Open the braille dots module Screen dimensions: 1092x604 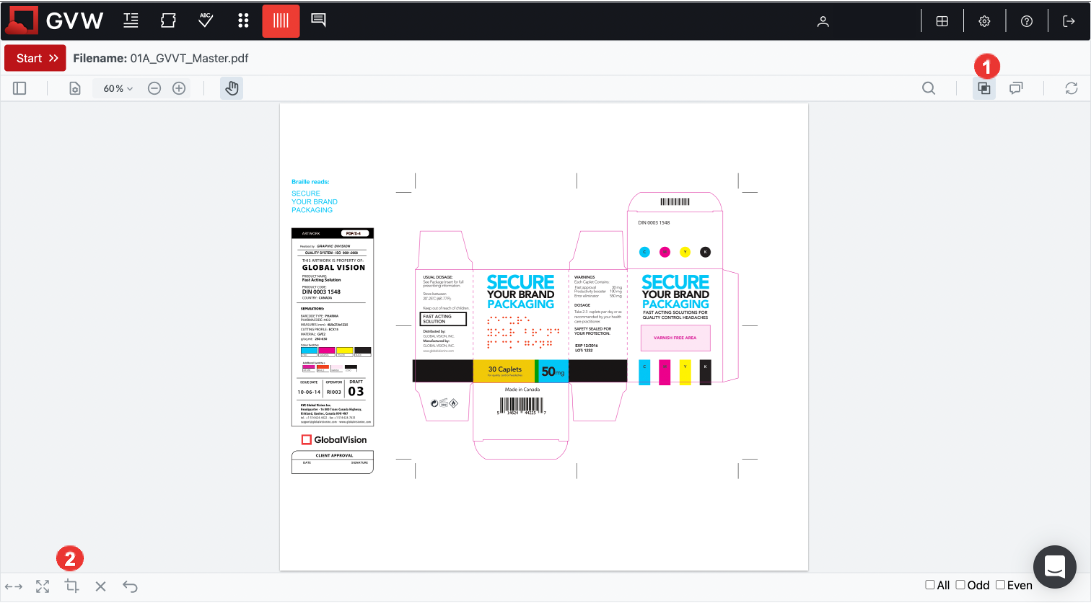pos(243,21)
